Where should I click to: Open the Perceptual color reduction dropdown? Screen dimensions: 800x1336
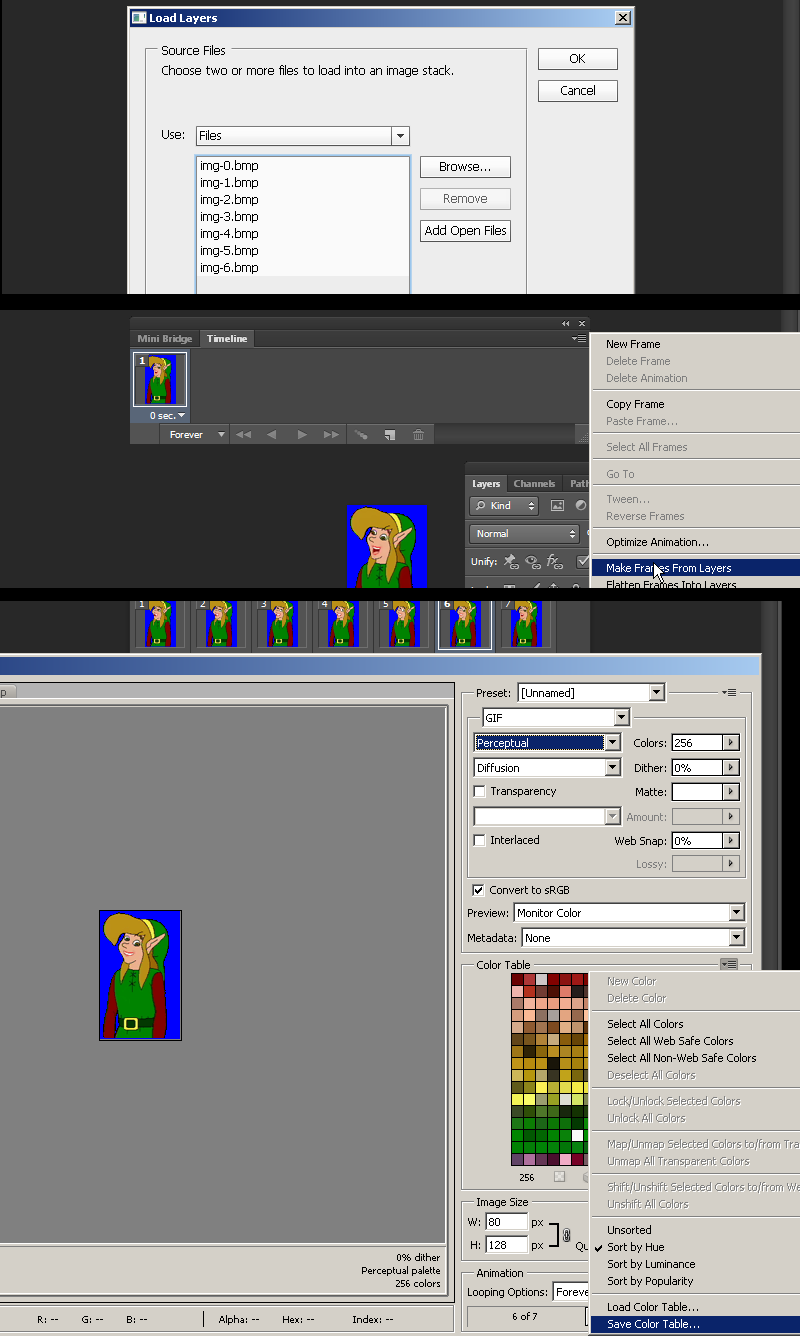pyautogui.click(x=612, y=743)
